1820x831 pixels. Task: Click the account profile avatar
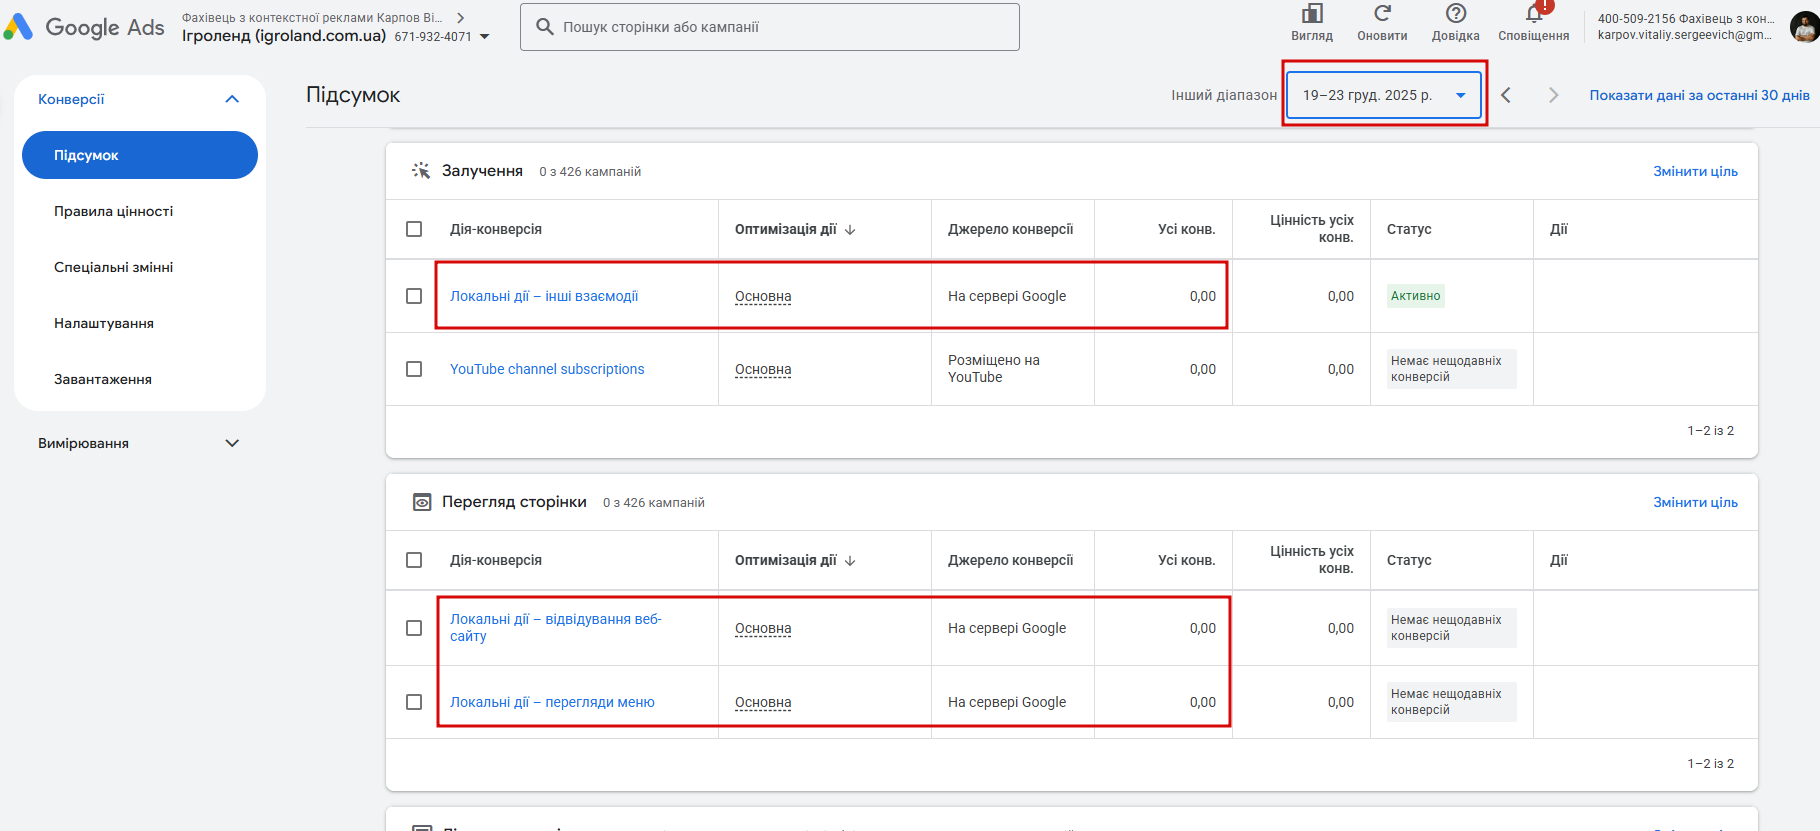1803,27
